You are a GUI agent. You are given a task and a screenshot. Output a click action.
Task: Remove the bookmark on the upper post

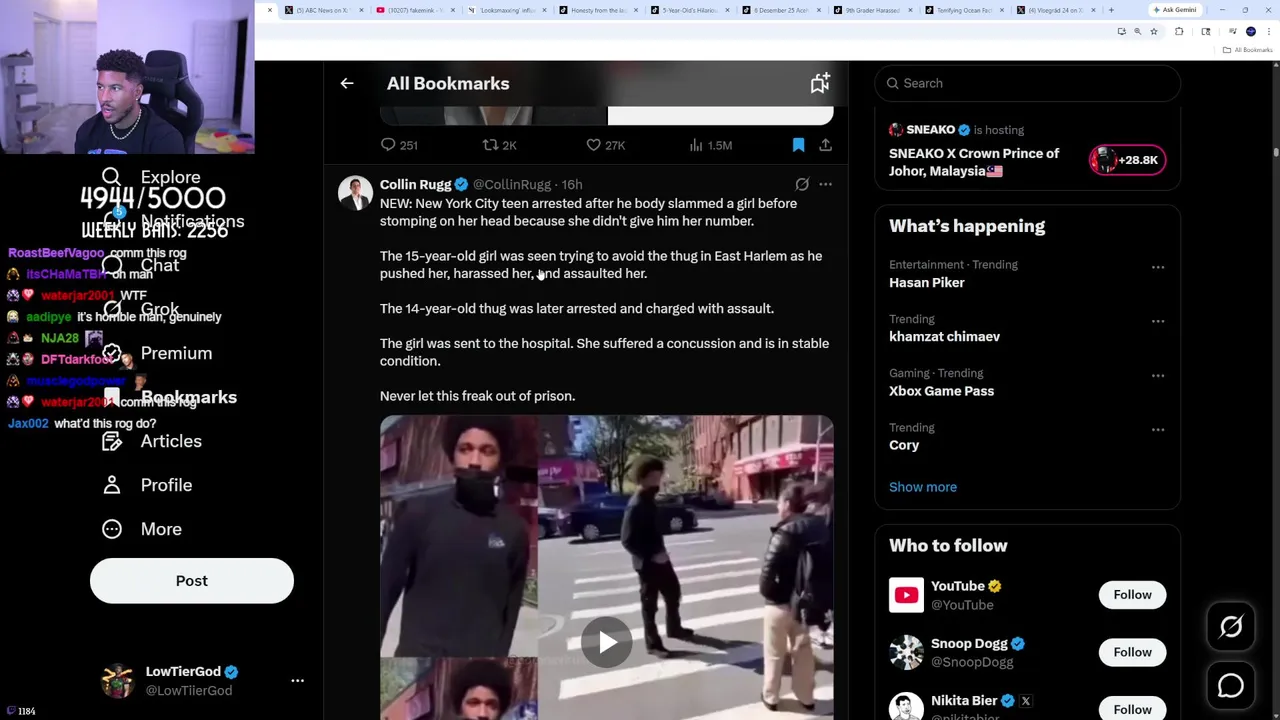pyautogui.click(x=798, y=145)
